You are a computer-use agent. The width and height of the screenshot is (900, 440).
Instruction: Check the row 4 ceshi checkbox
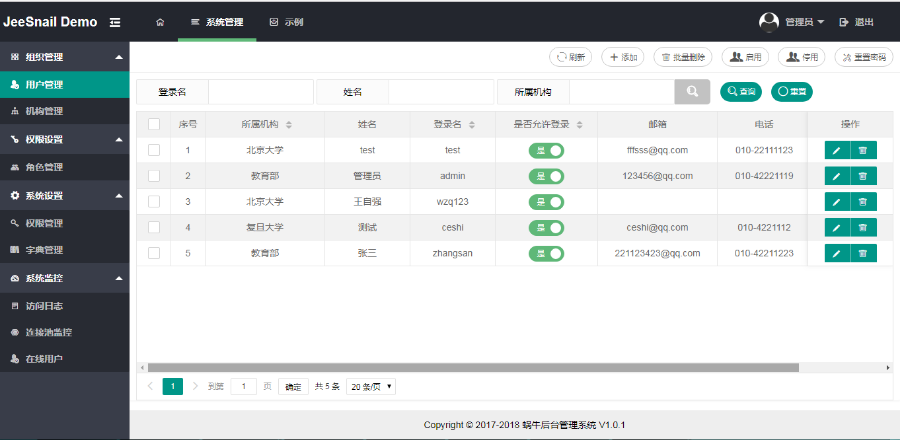[154, 228]
